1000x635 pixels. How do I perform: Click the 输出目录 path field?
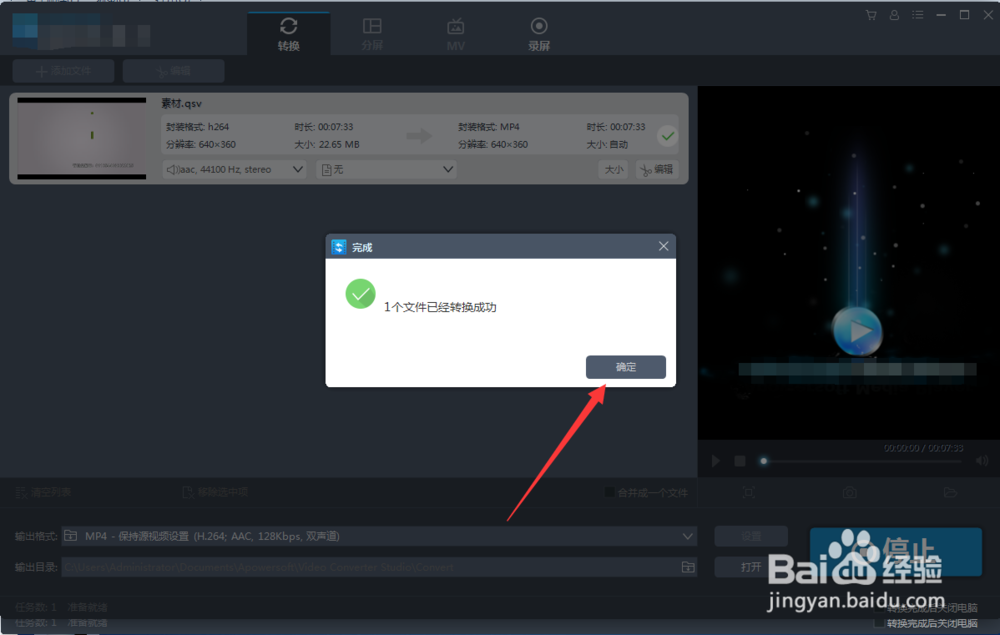[x=379, y=567]
